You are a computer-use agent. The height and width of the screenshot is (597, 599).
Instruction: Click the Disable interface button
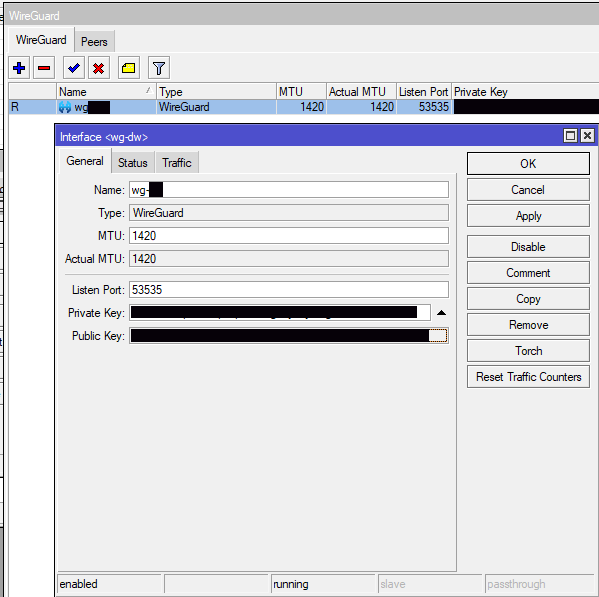pos(528,247)
